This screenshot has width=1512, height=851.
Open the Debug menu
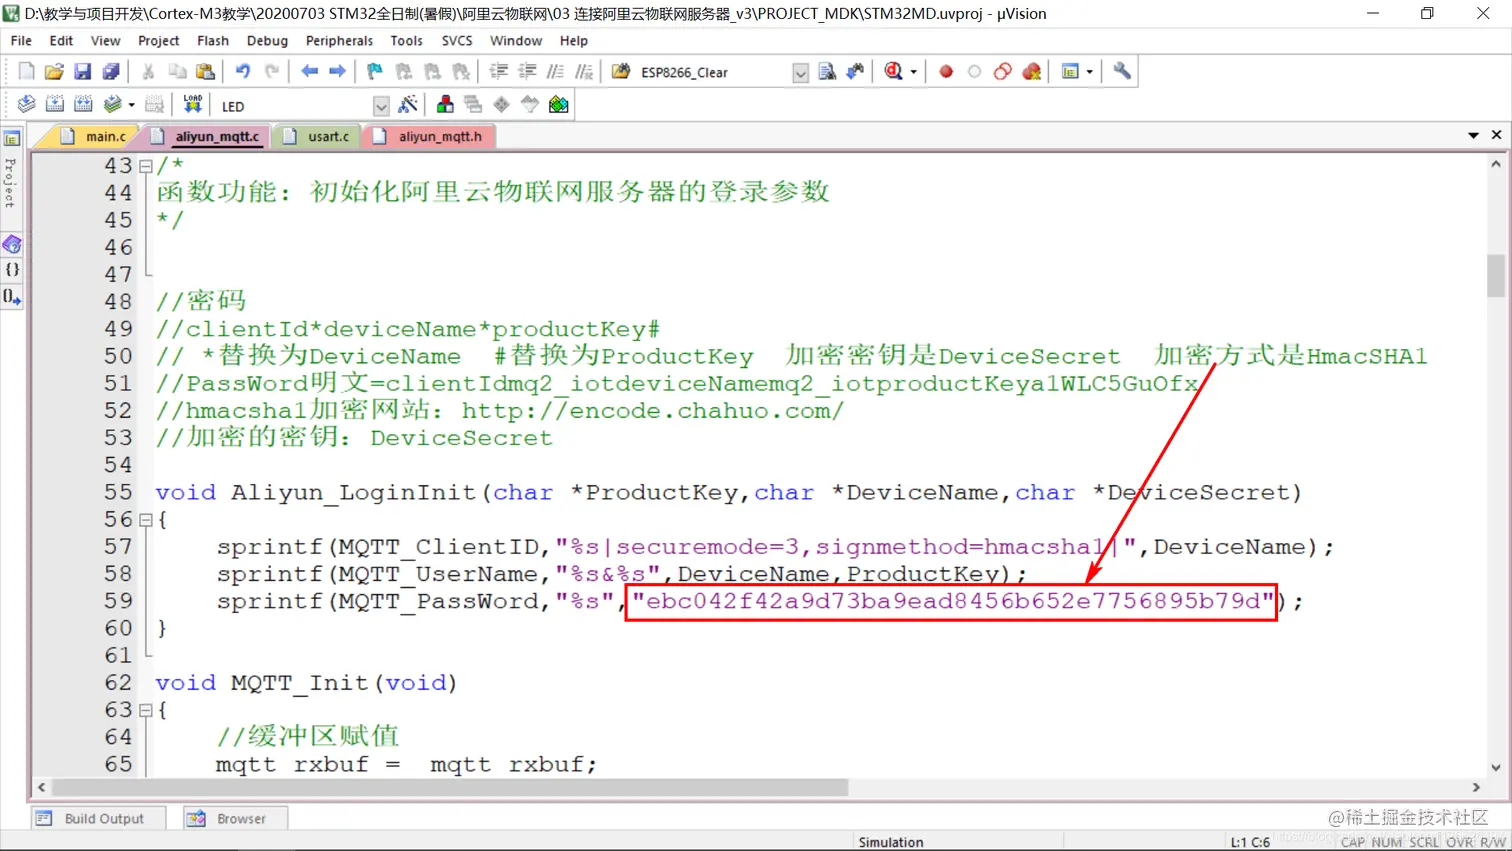[267, 41]
